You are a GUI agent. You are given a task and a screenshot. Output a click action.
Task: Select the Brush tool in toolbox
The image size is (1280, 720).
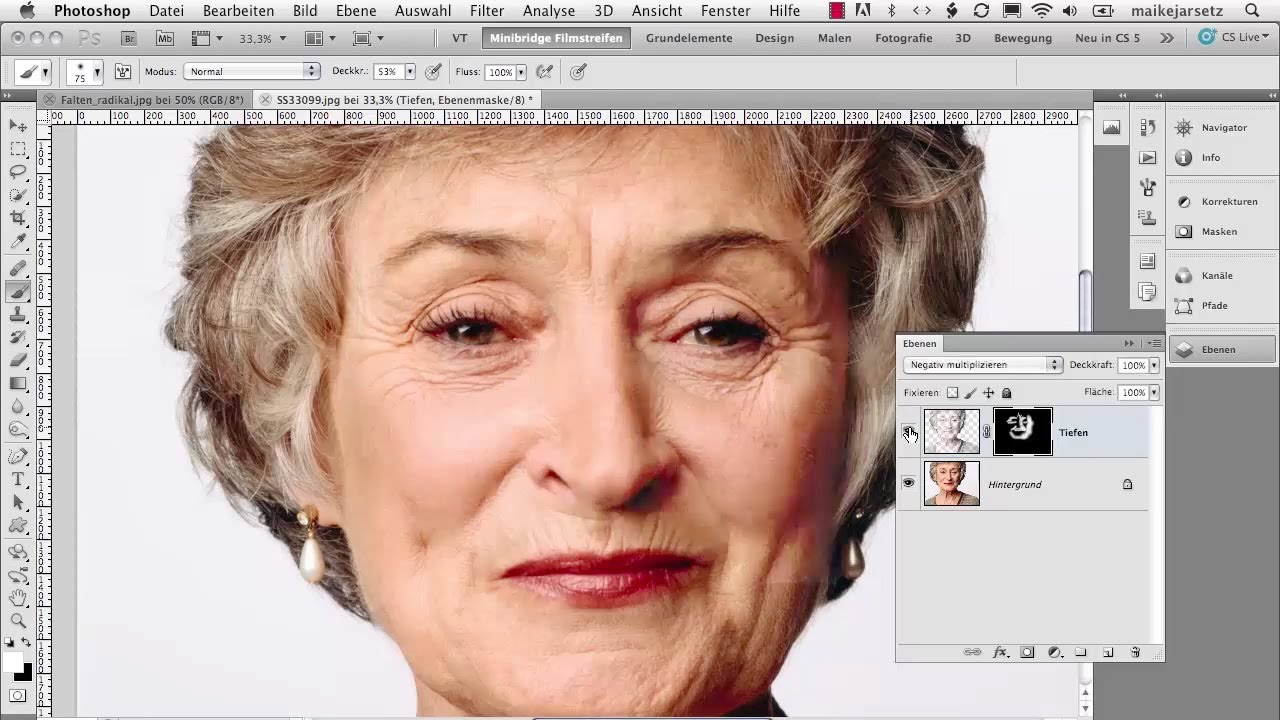18,292
